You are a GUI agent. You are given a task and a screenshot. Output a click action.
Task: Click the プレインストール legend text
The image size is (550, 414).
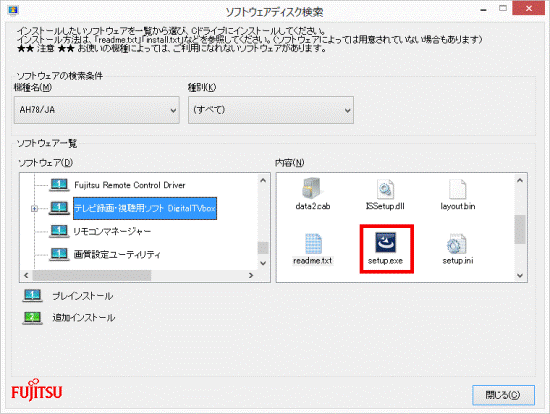pos(83,296)
